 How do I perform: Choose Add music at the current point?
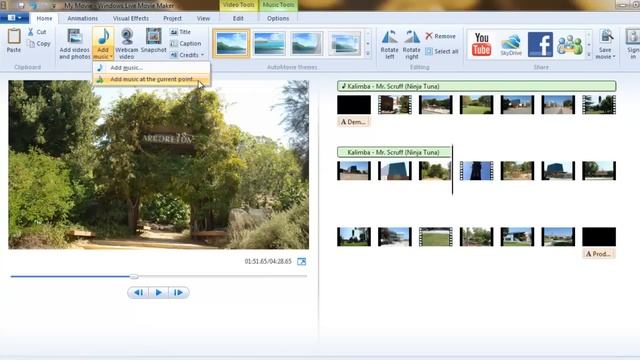(151, 79)
